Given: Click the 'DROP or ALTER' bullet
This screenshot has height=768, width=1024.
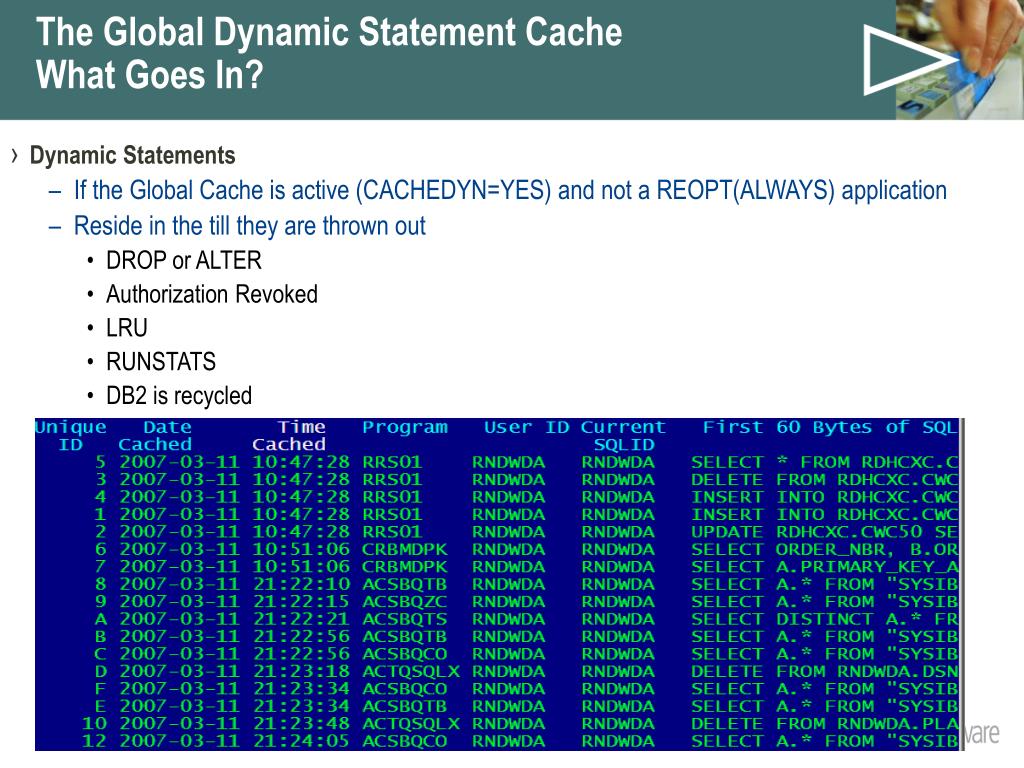Looking at the screenshot, I should [x=184, y=261].
